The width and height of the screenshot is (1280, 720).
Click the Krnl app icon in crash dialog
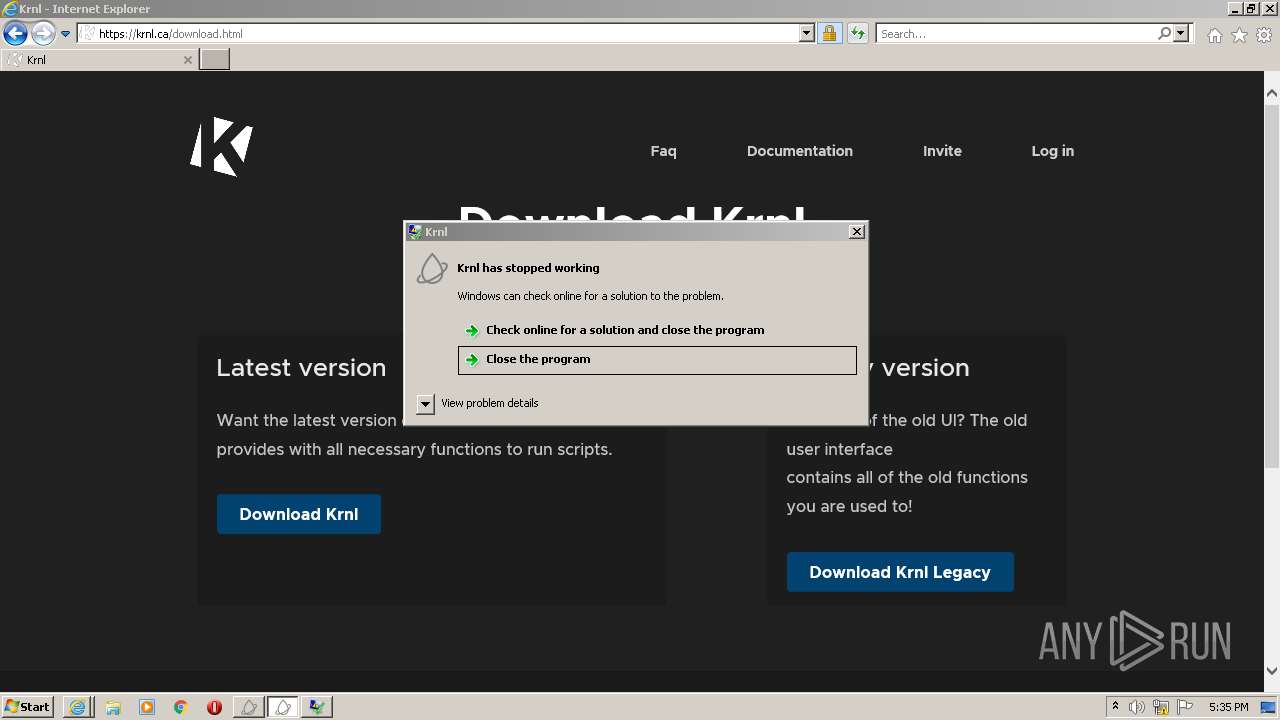click(432, 269)
